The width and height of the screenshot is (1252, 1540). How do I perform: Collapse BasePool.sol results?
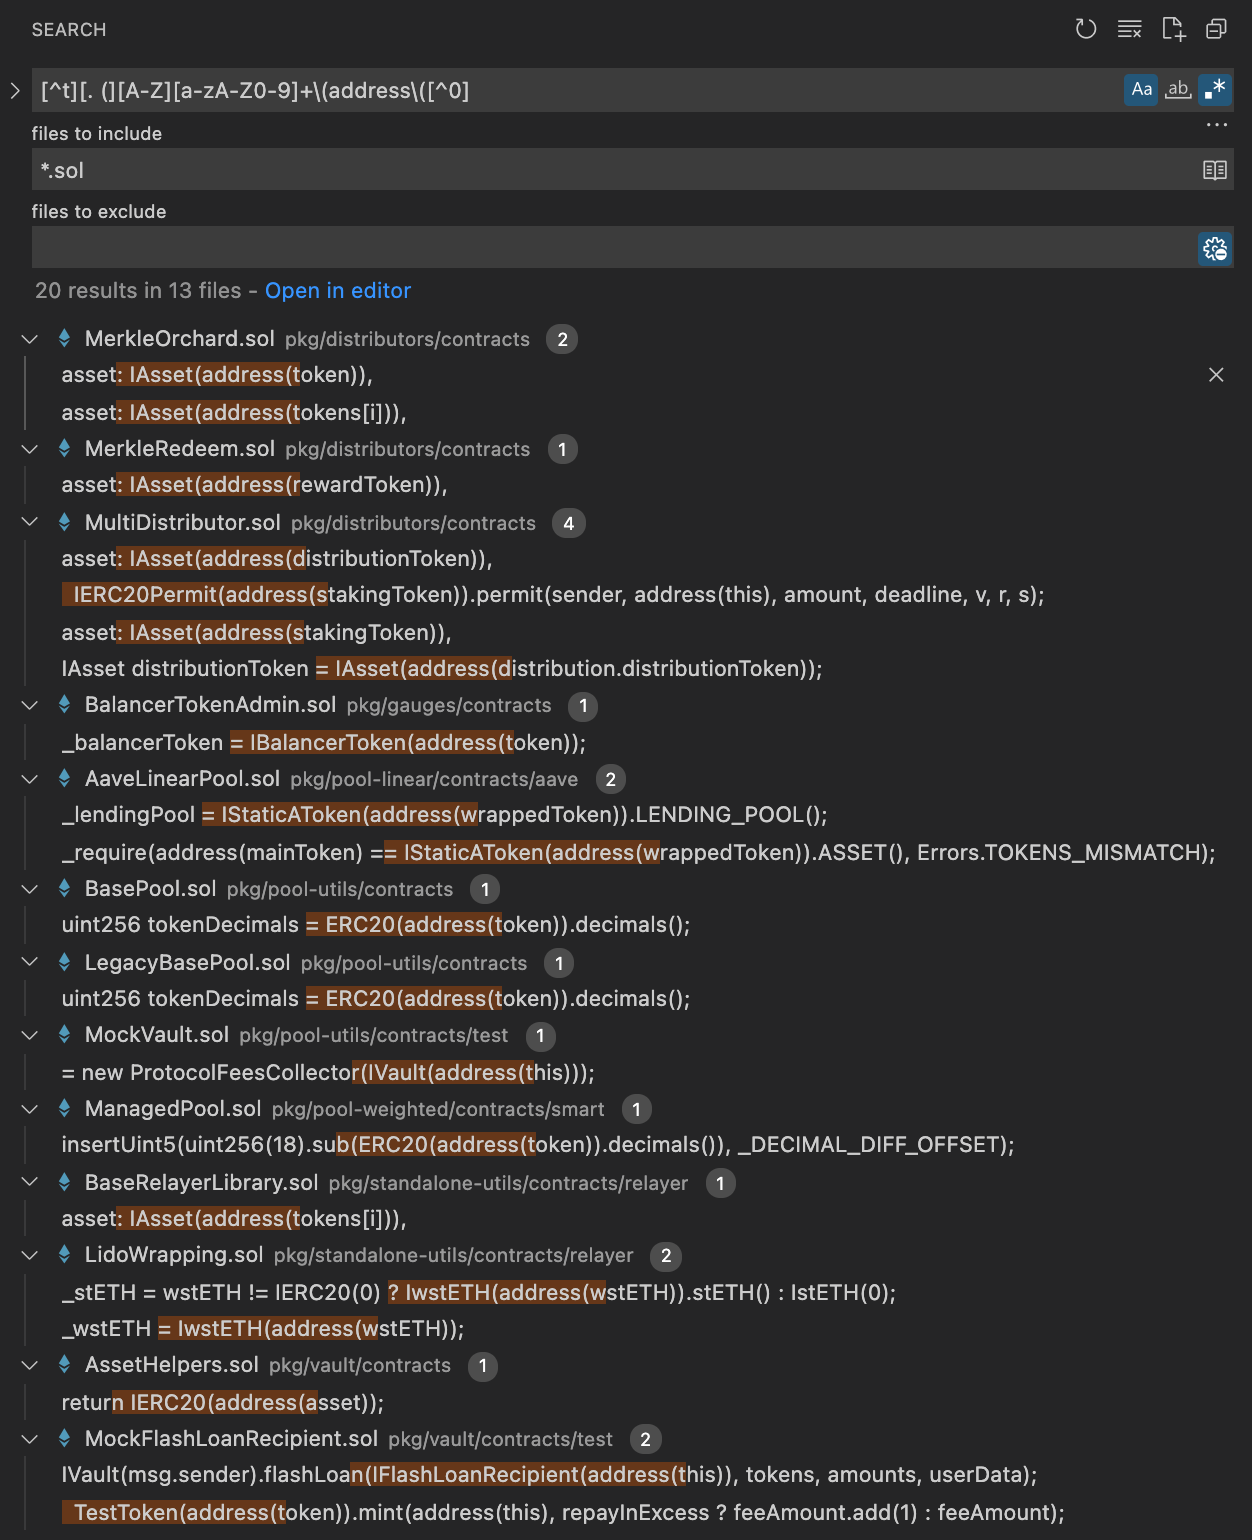30,889
